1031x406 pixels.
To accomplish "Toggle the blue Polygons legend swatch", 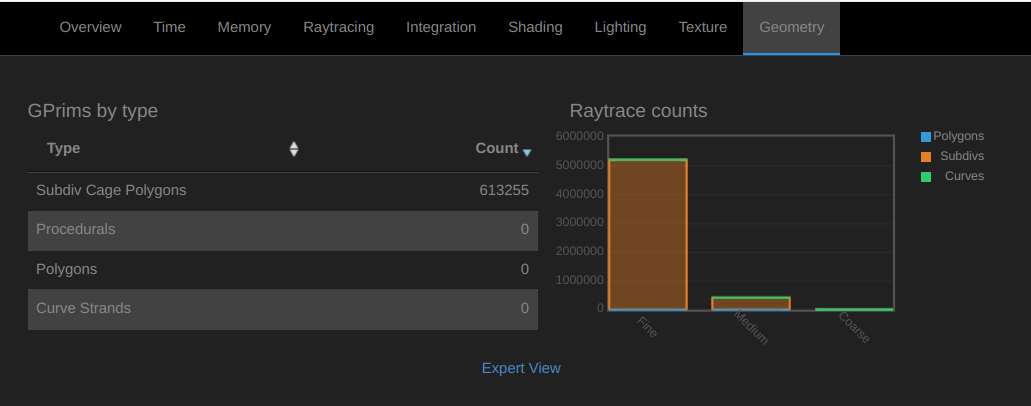I will point(926,137).
